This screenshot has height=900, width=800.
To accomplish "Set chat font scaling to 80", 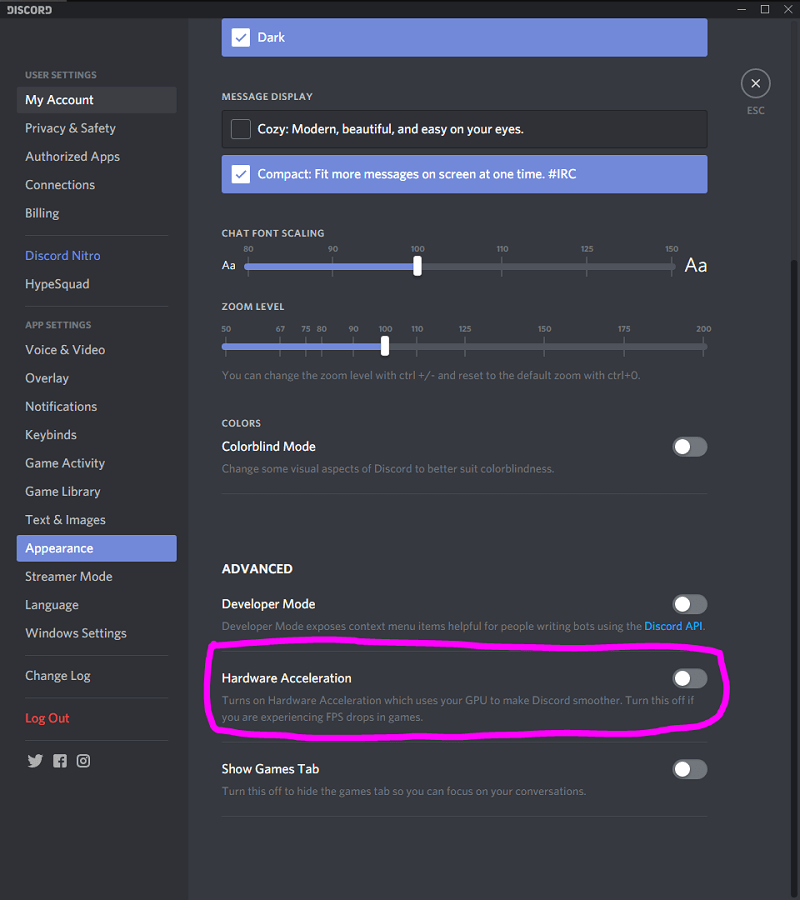I will [248, 266].
